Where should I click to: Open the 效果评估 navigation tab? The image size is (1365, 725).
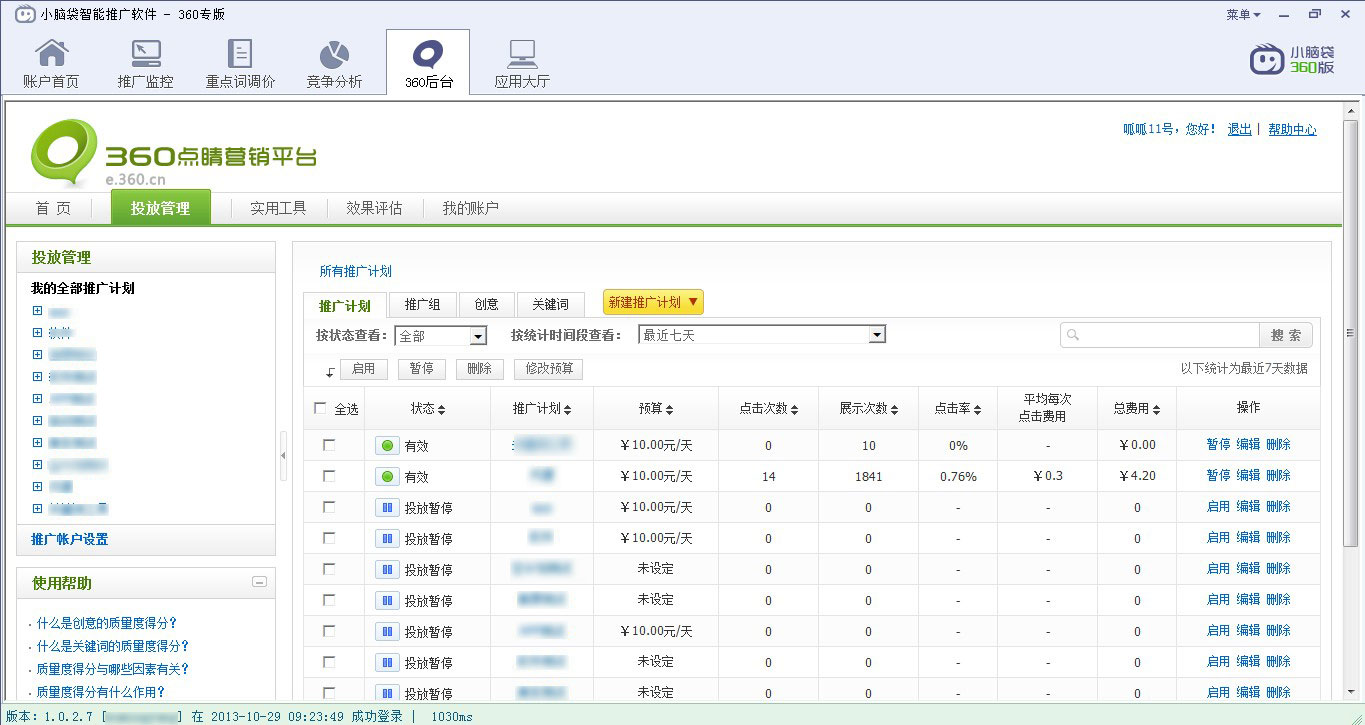point(374,208)
